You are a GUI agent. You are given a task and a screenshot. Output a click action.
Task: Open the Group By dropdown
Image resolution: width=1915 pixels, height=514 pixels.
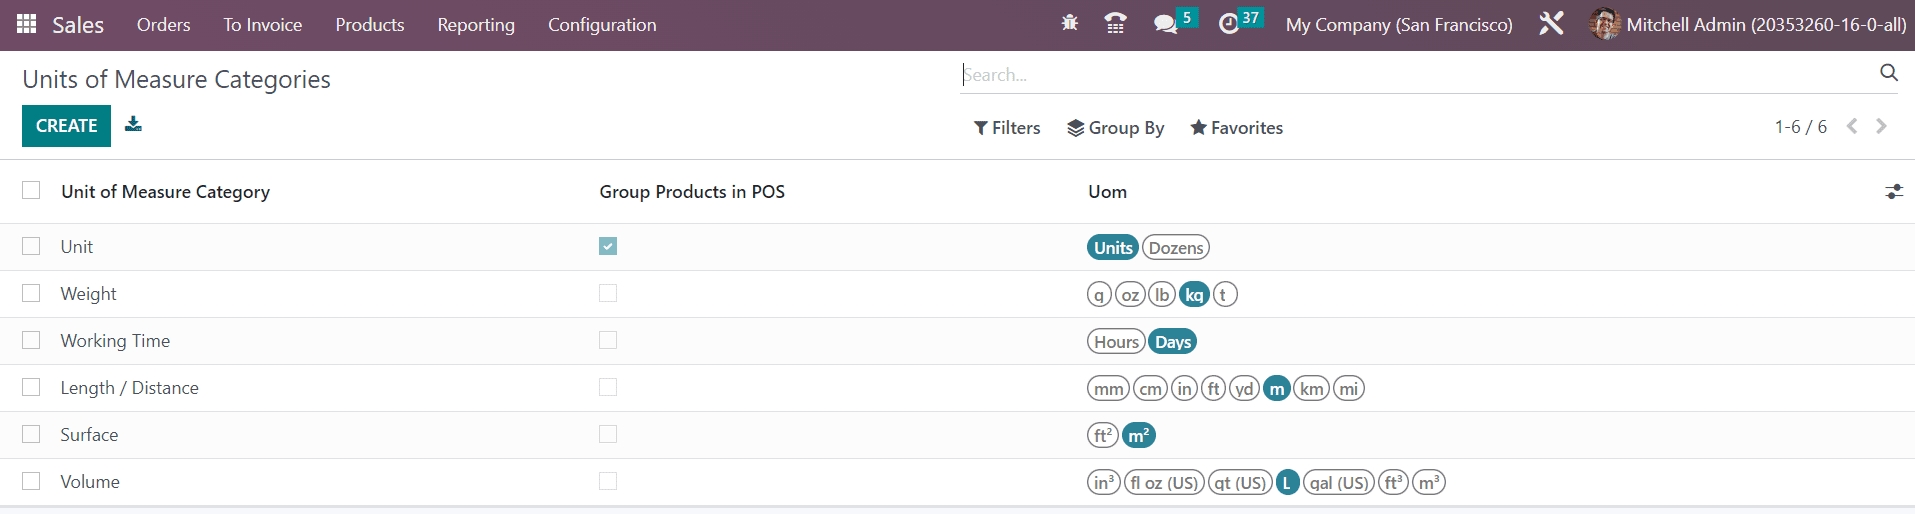point(1115,128)
